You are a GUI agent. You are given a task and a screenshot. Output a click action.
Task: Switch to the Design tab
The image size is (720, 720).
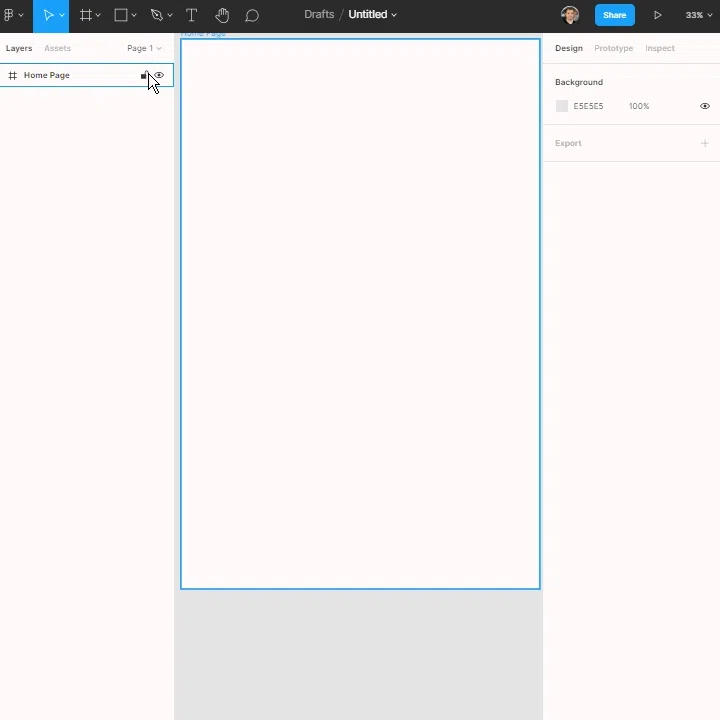tap(568, 48)
